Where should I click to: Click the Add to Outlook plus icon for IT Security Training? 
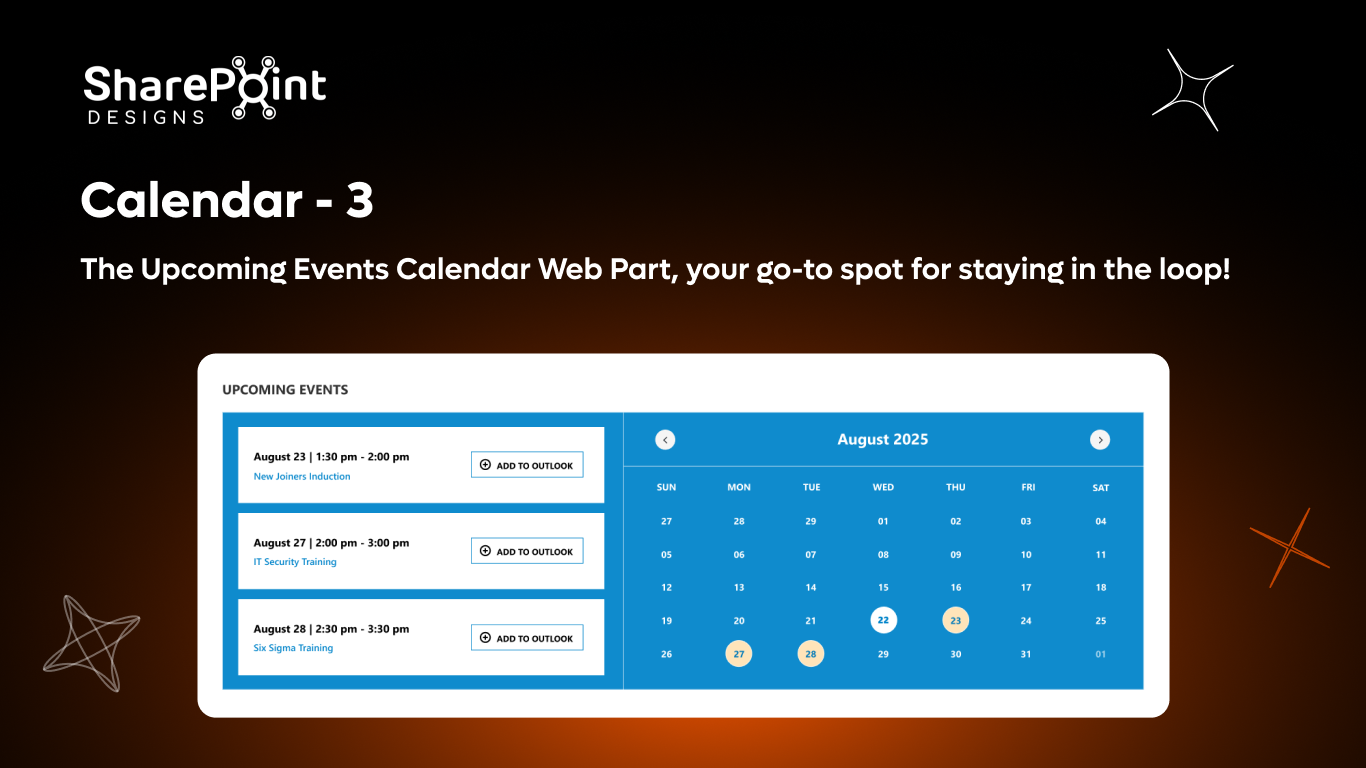tap(485, 551)
